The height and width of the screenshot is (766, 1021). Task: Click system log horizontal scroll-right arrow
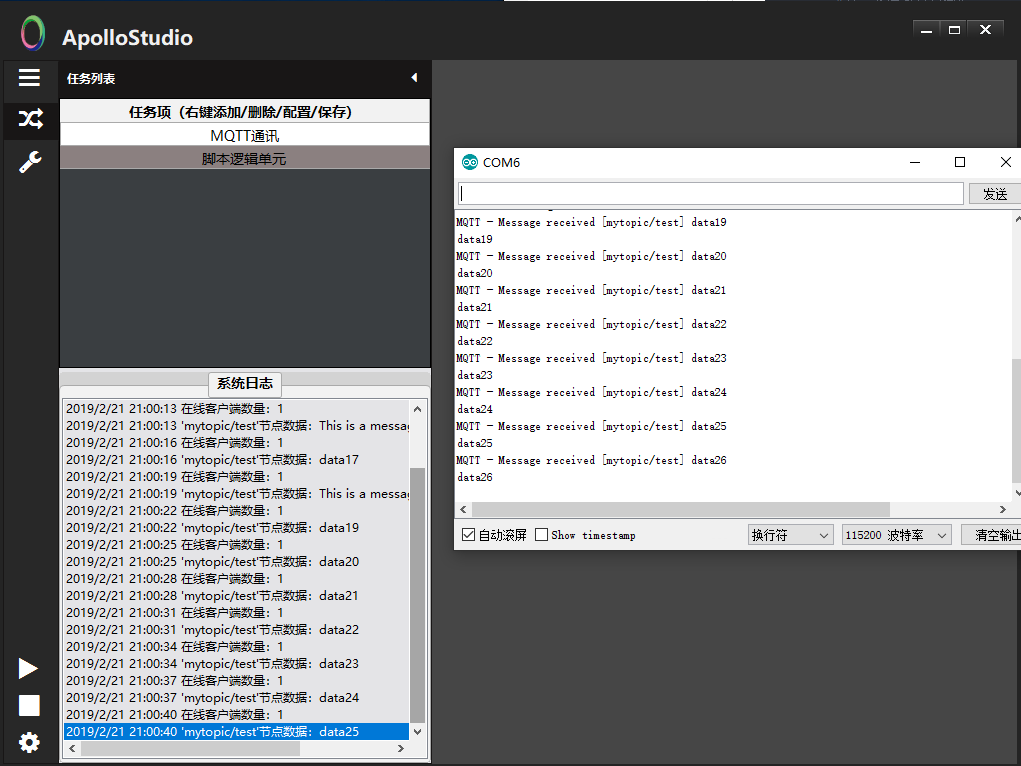pyautogui.click(x=400, y=748)
